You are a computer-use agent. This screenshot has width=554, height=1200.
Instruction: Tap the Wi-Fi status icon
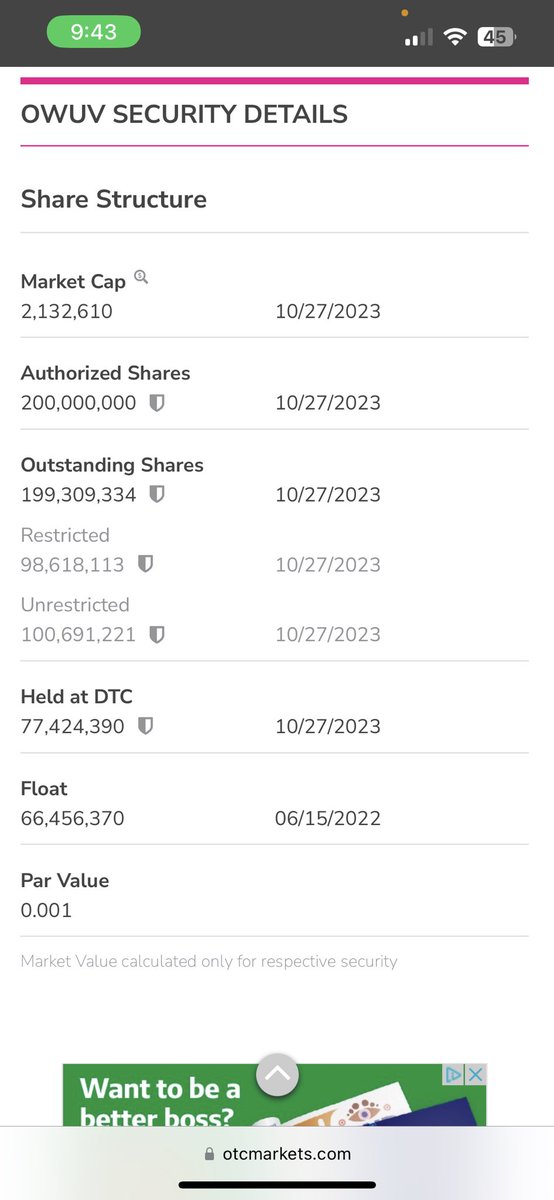click(x=456, y=37)
